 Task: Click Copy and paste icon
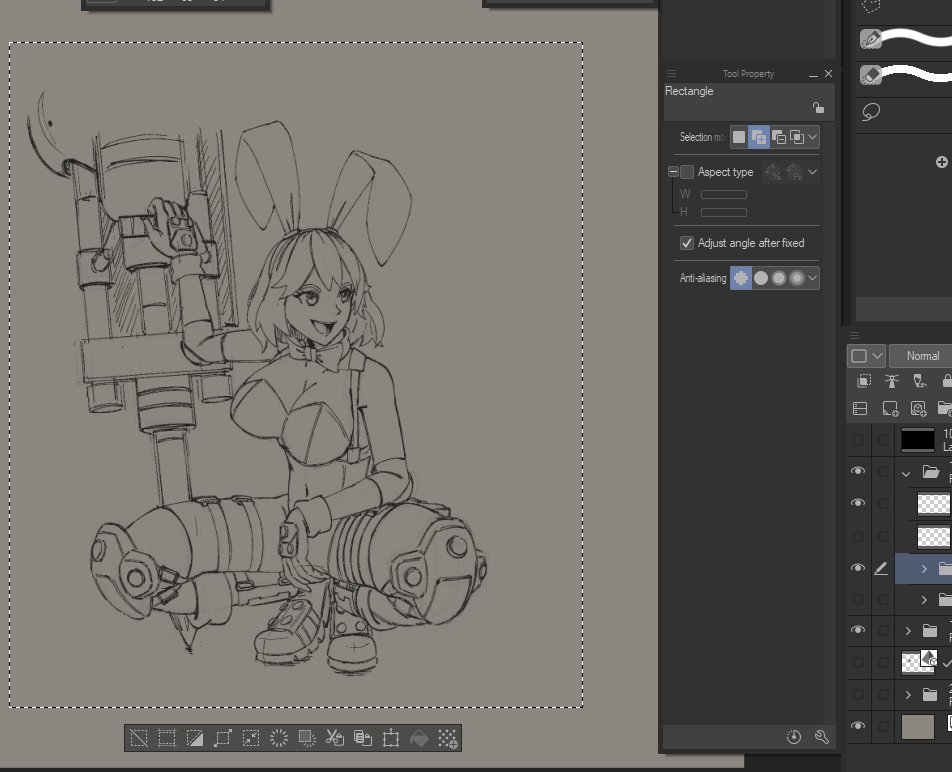point(362,738)
